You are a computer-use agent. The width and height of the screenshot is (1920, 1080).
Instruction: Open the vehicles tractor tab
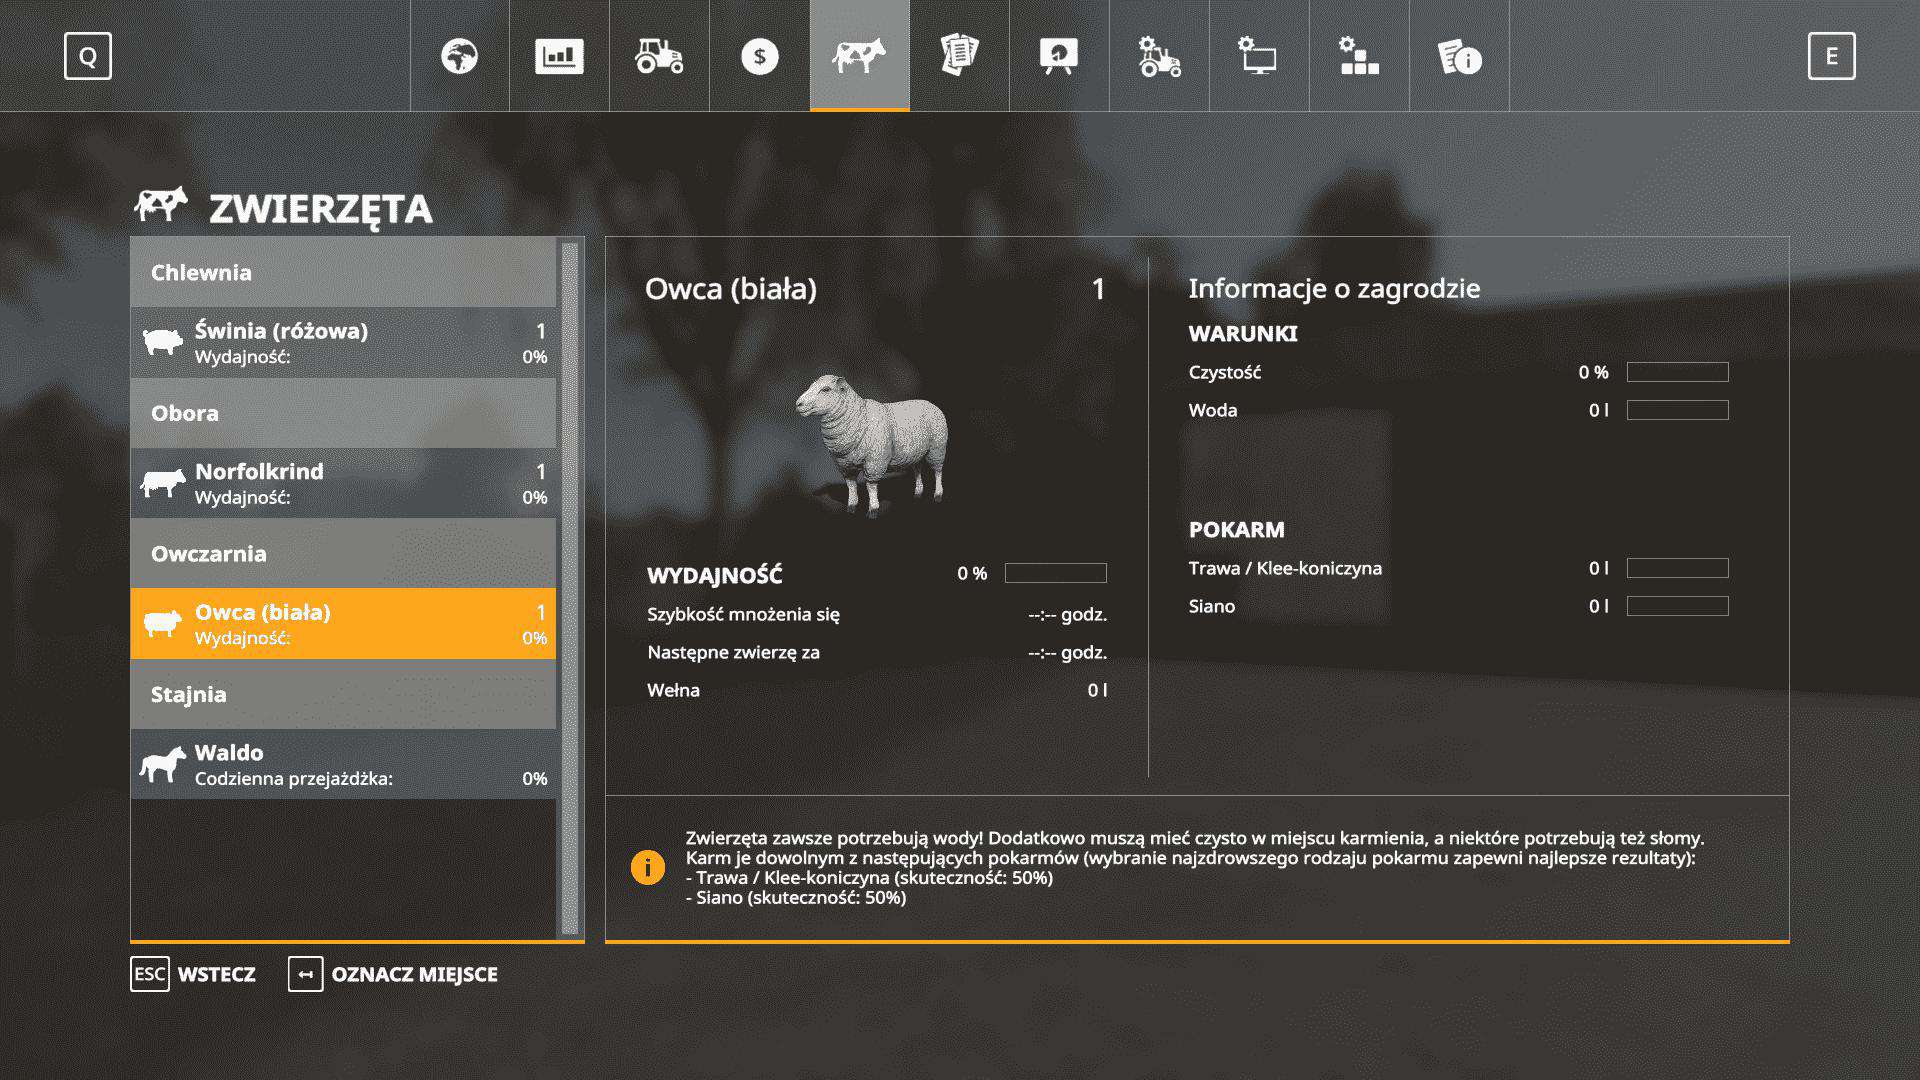click(659, 56)
